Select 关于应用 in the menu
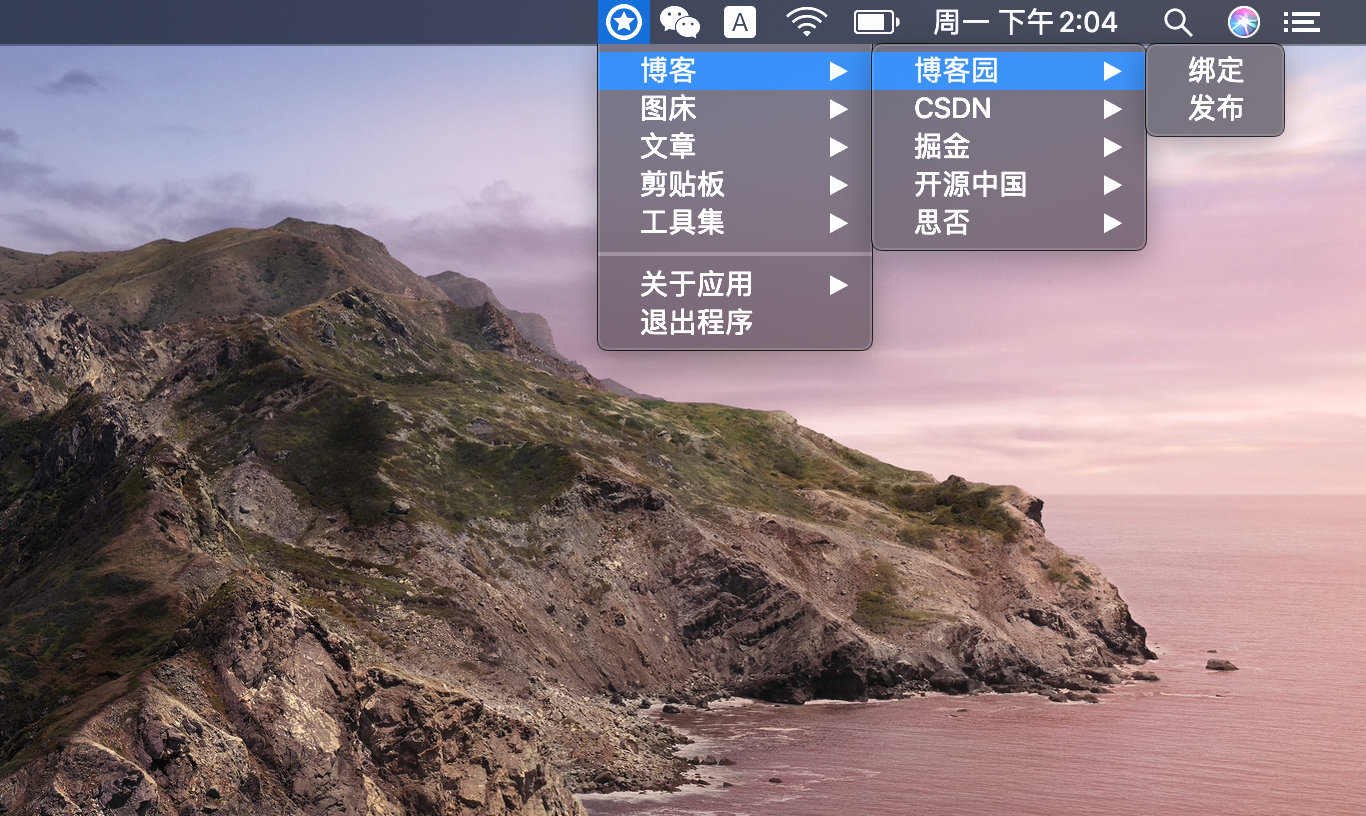The height and width of the screenshot is (816, 1366). point(735,285)
